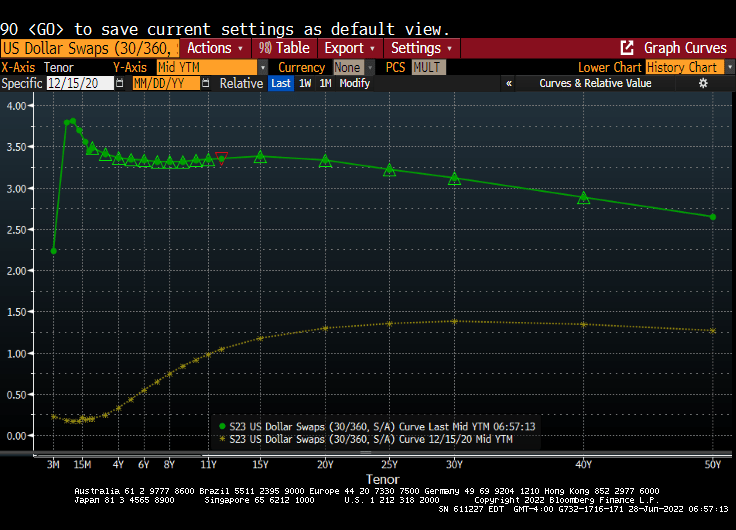
Task: Click the yellow 12/15/20 curve legend entry
Action: 370,438
